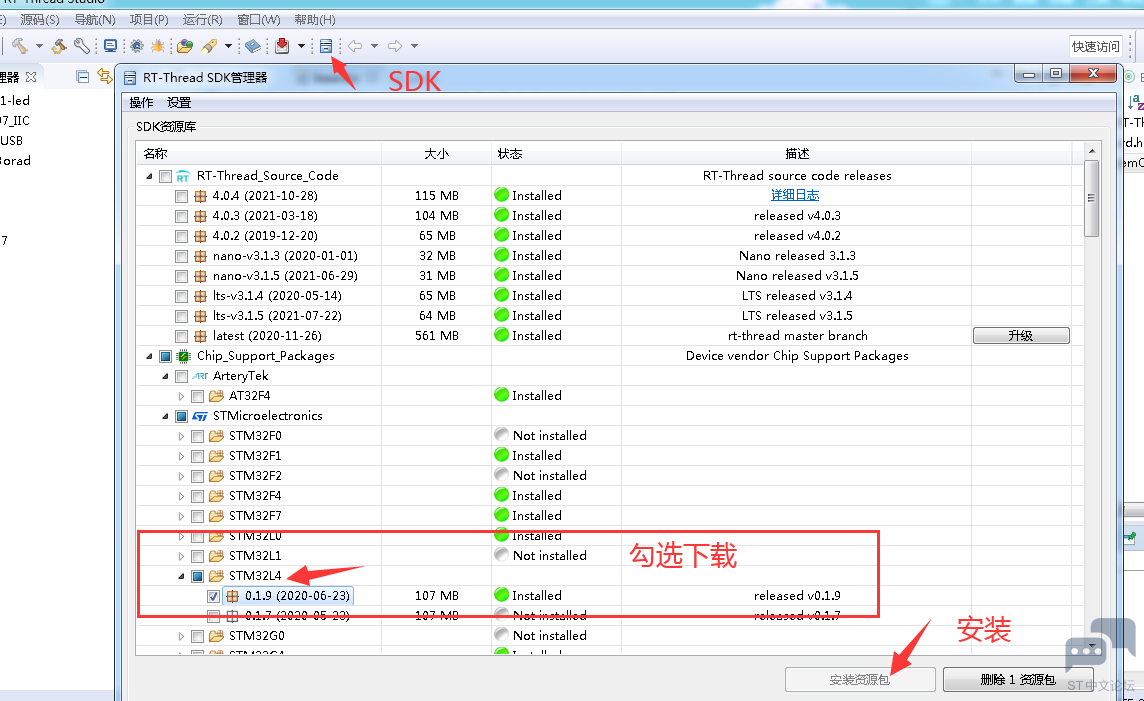Click the package icon beside nano-v3.1.5
The image size is (1144, 701).
tap(201, 276)
